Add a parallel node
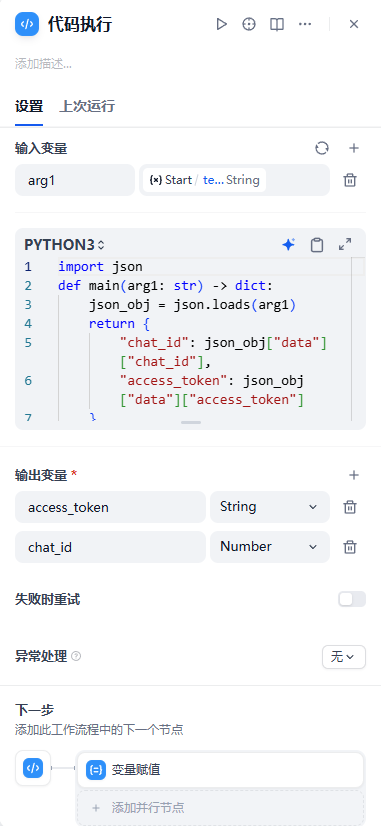Screen dimensions: 381x826 pyautogui.click(x=221, y=808)
